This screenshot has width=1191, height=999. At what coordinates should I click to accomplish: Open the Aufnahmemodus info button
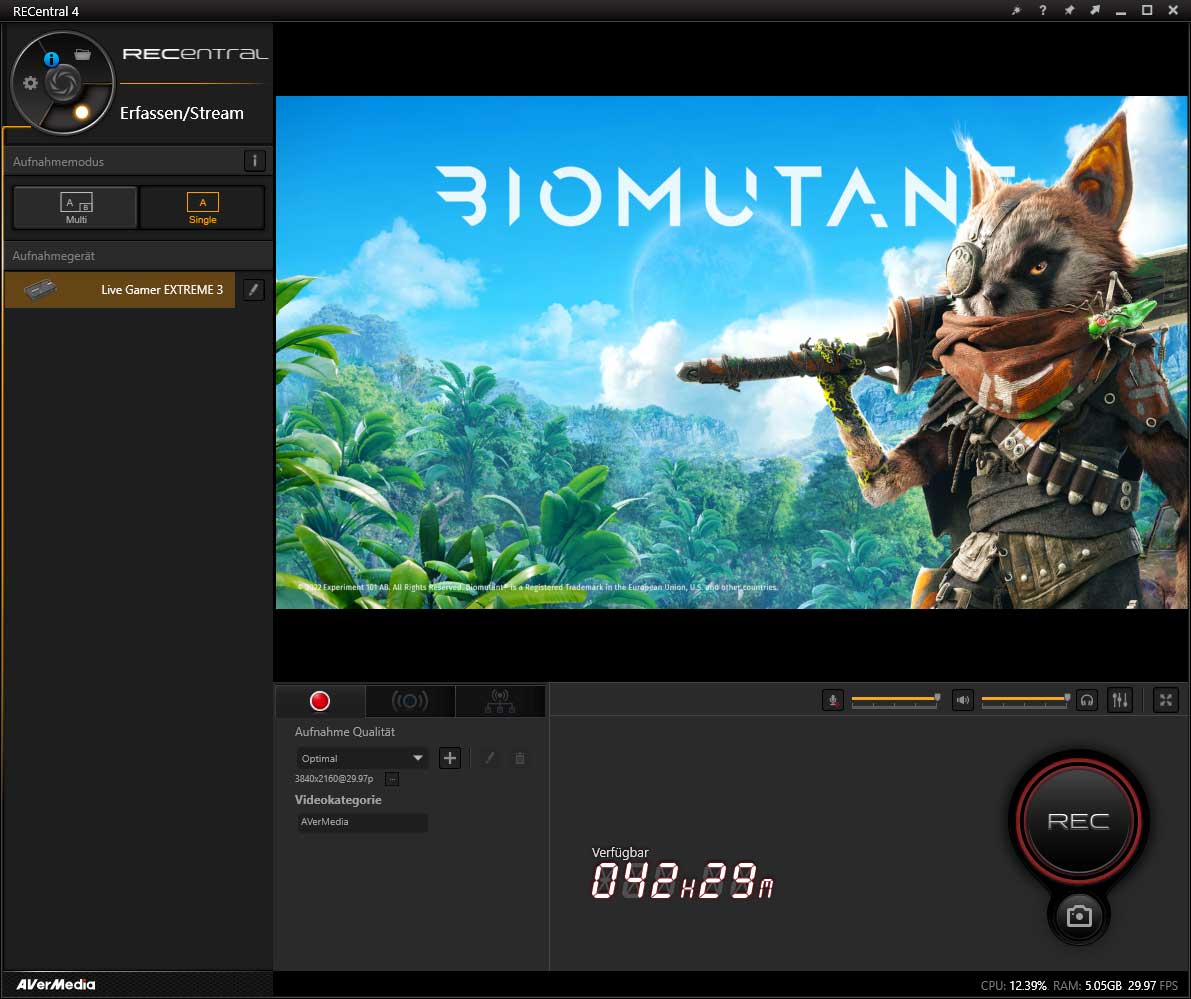point(254,161)
